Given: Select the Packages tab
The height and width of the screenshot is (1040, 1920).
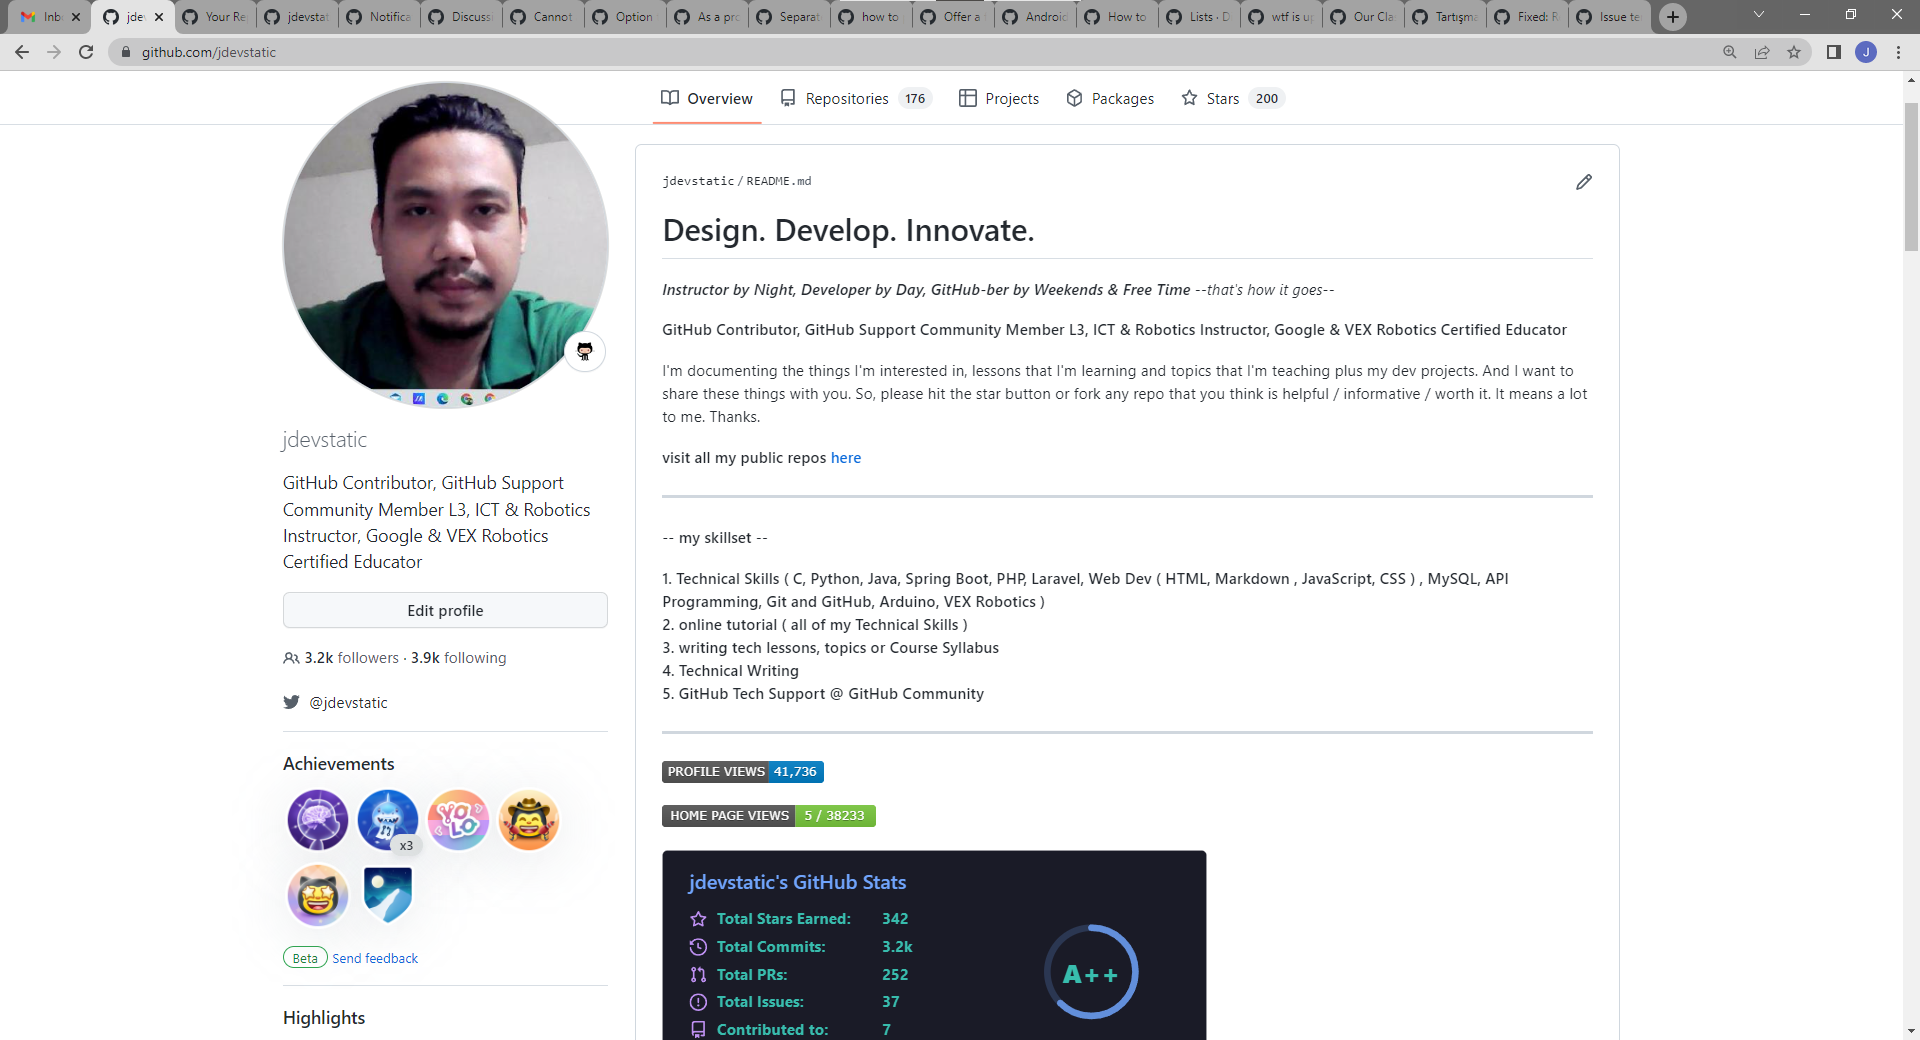Looking at the screenshot, I should pyautogui.click(x=1122, y=98).
